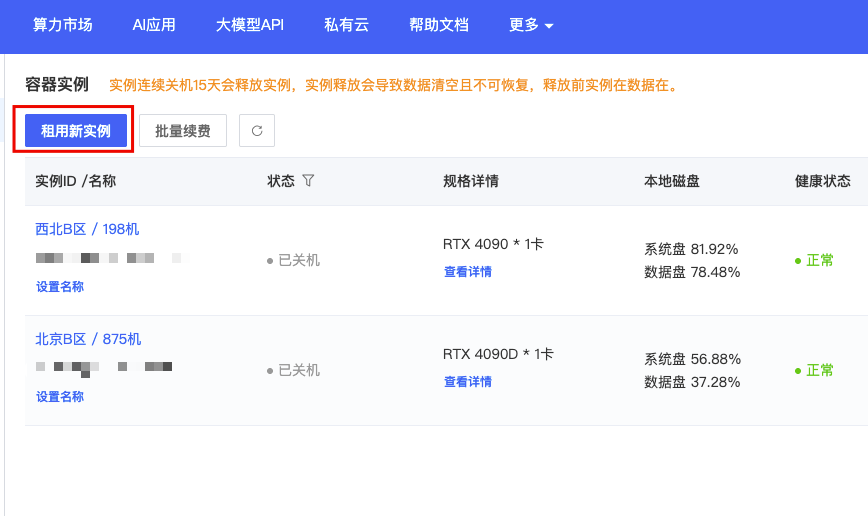Click the 批量续费 button
The width and height of the screenshot is (868, 516).
coord(183,131)
